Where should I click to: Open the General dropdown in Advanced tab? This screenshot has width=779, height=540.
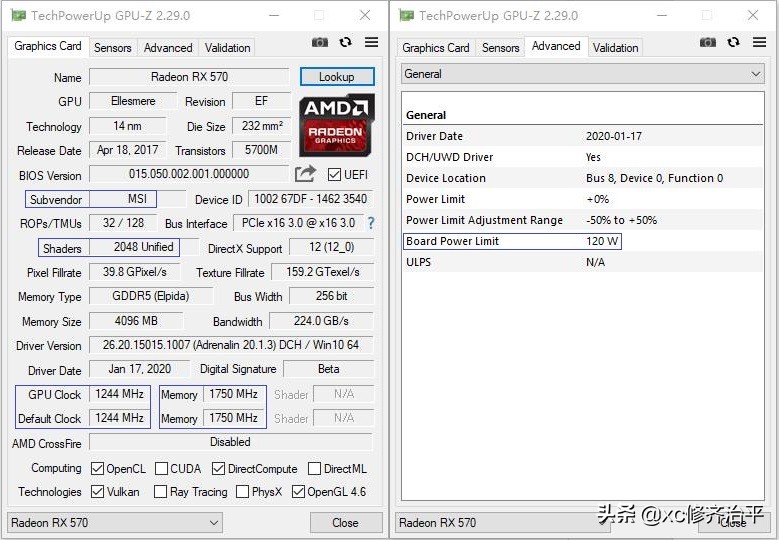(x=583, y=74)
